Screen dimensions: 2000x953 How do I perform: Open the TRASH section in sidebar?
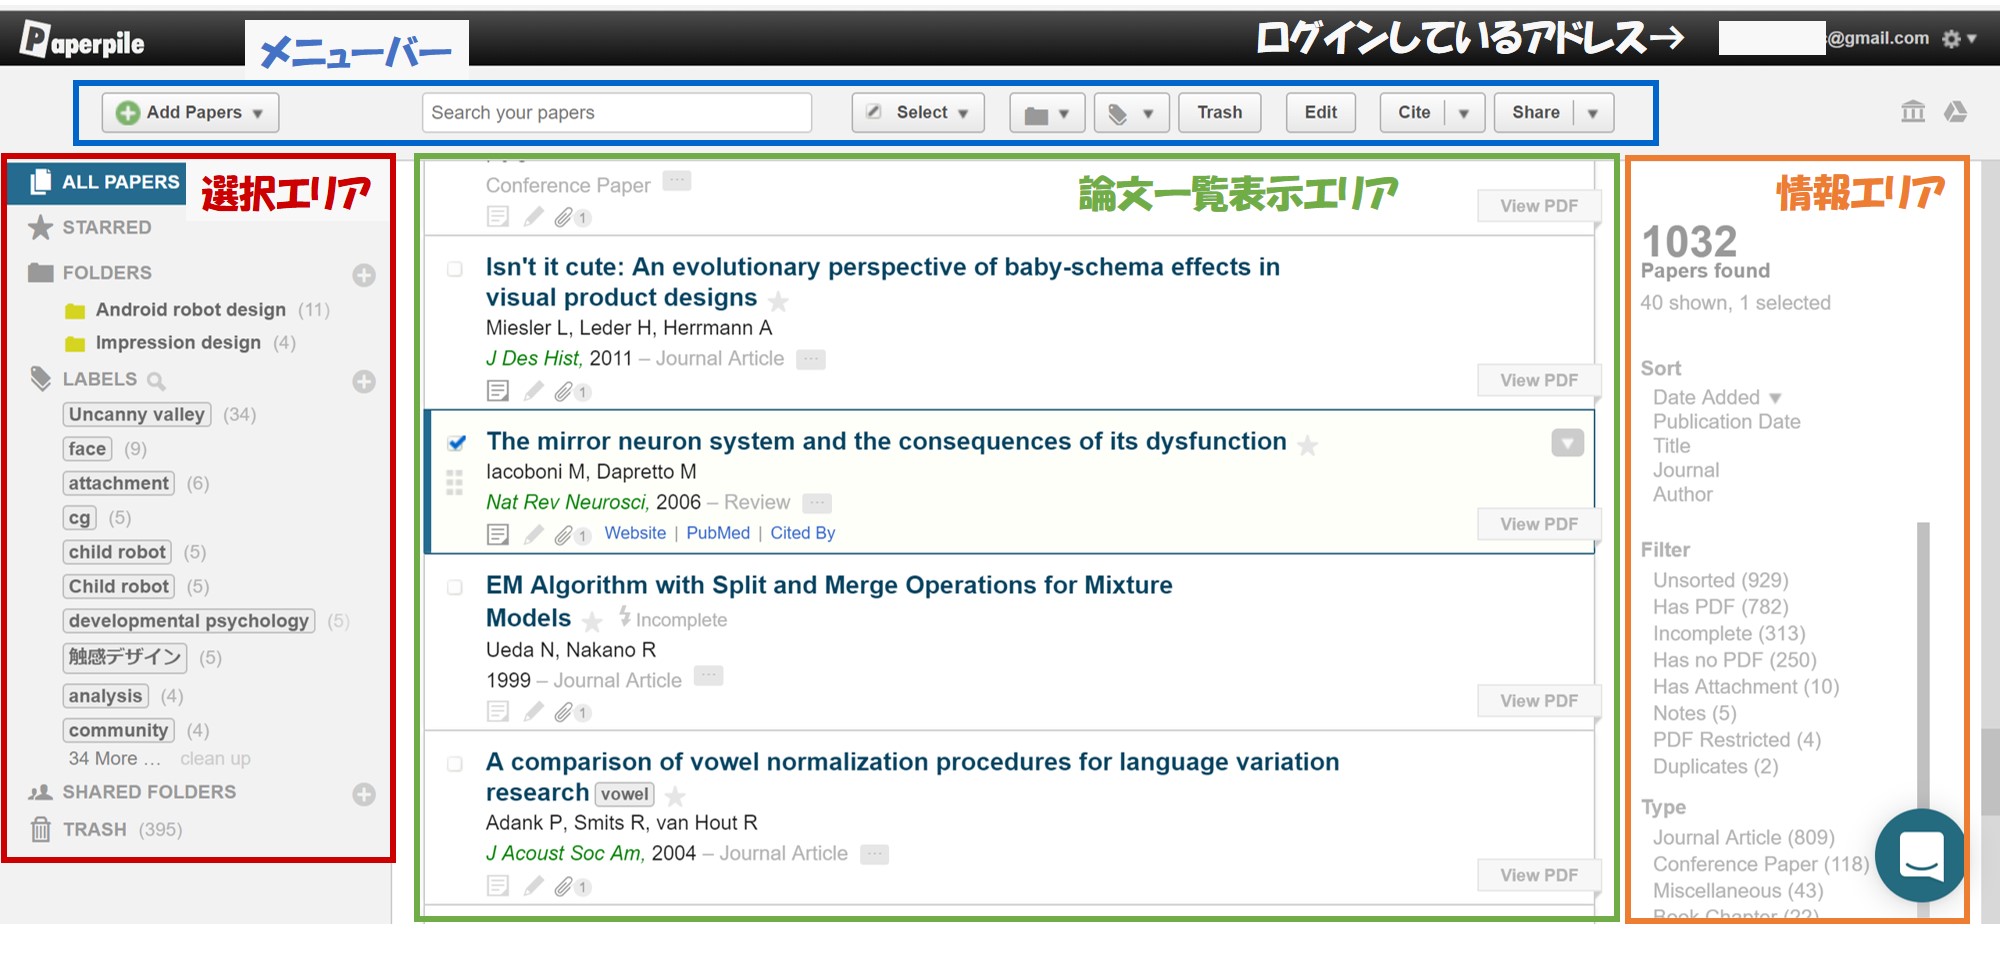(94, 830)
